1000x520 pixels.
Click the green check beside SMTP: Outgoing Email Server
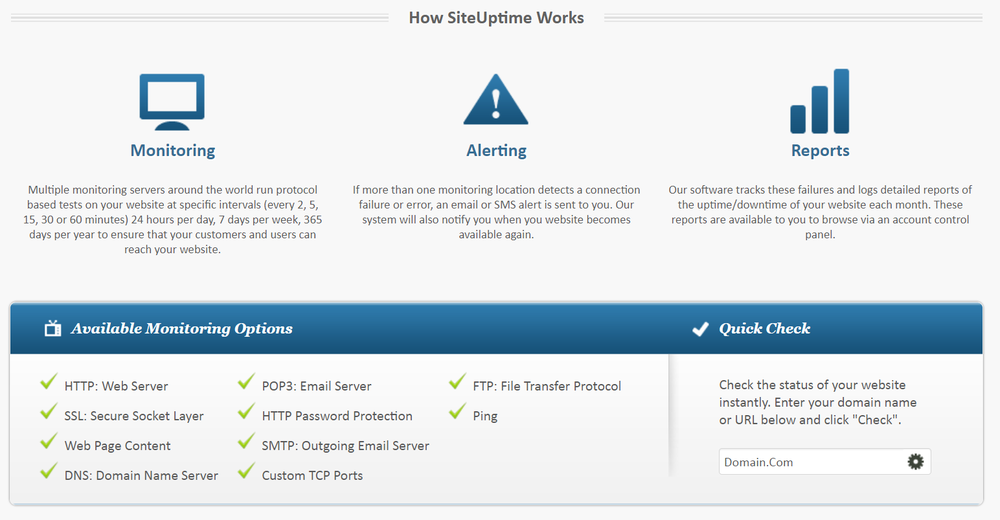(x=246, y=442)
